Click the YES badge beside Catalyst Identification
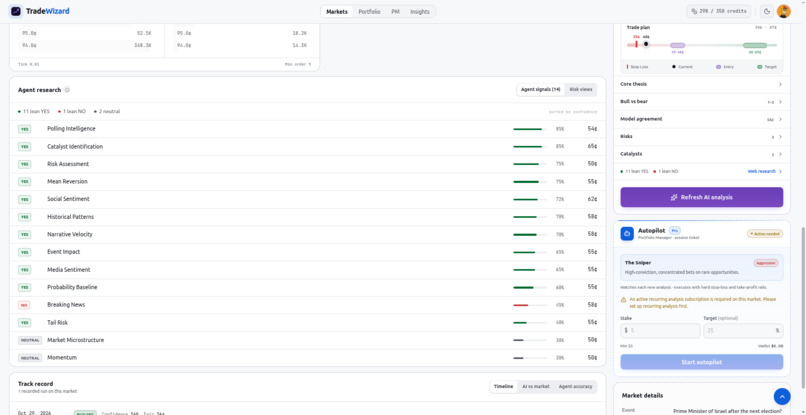Screen dimensions: 806x415 pos(24,147)
